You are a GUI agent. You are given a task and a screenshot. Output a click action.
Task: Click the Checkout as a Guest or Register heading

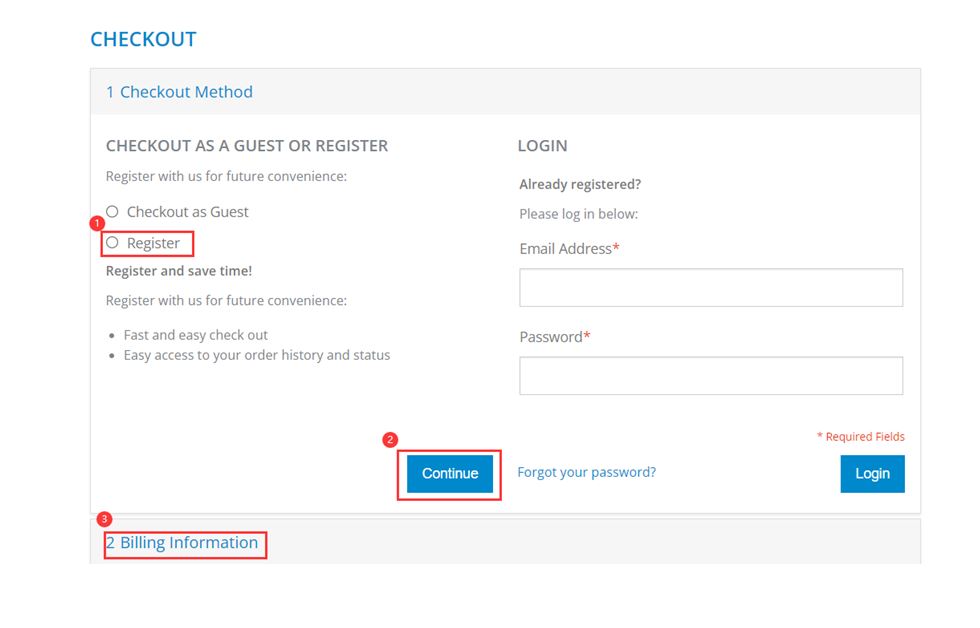click(247, 146)
